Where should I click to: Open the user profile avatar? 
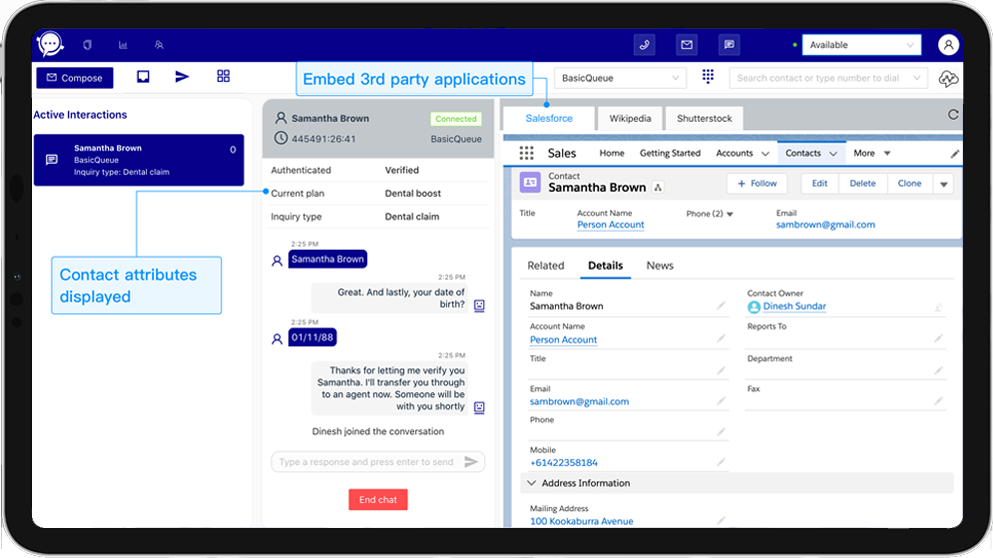pyautogui.click(x=948, y=45)
